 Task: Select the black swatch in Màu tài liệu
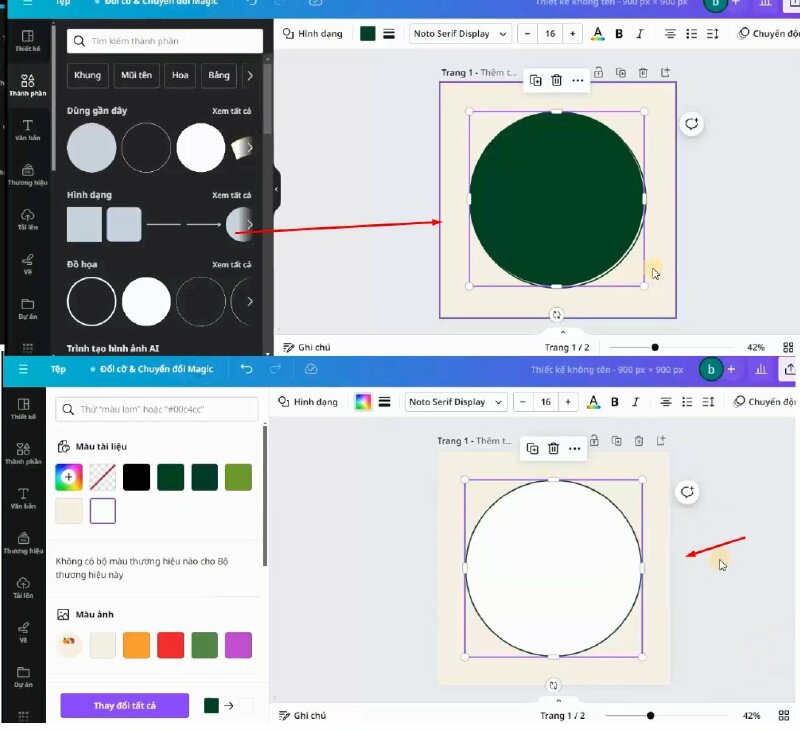[136, 478]
